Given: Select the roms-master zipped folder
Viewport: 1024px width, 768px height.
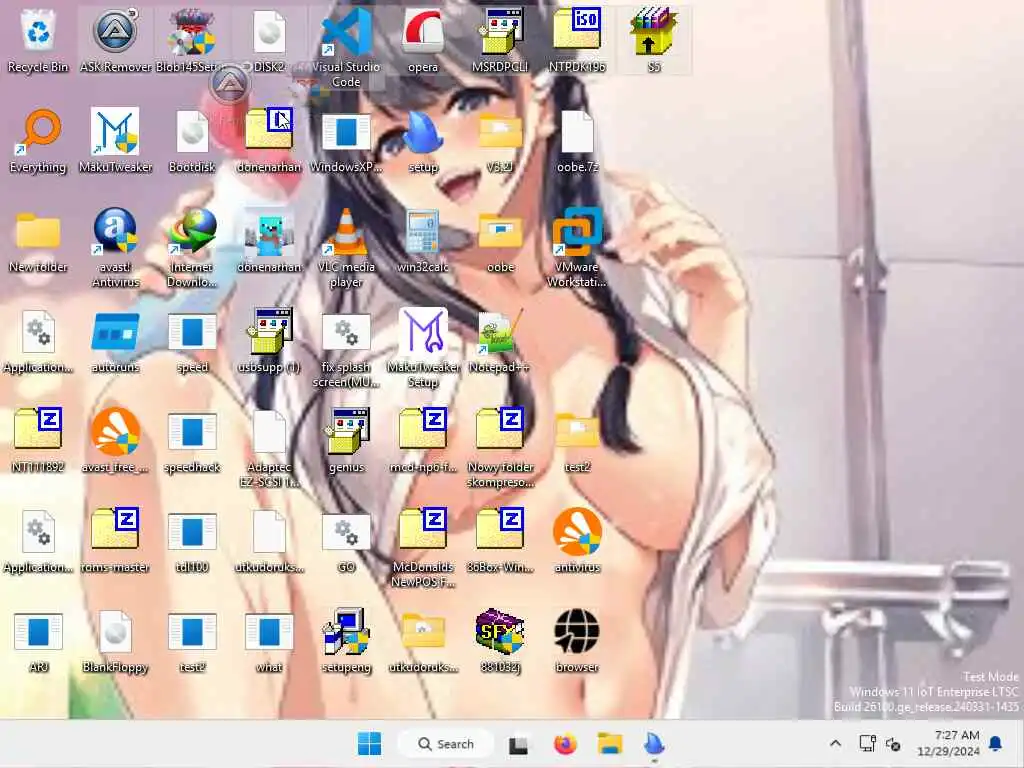Looking at the screenshot, I should tap(116, 541).
